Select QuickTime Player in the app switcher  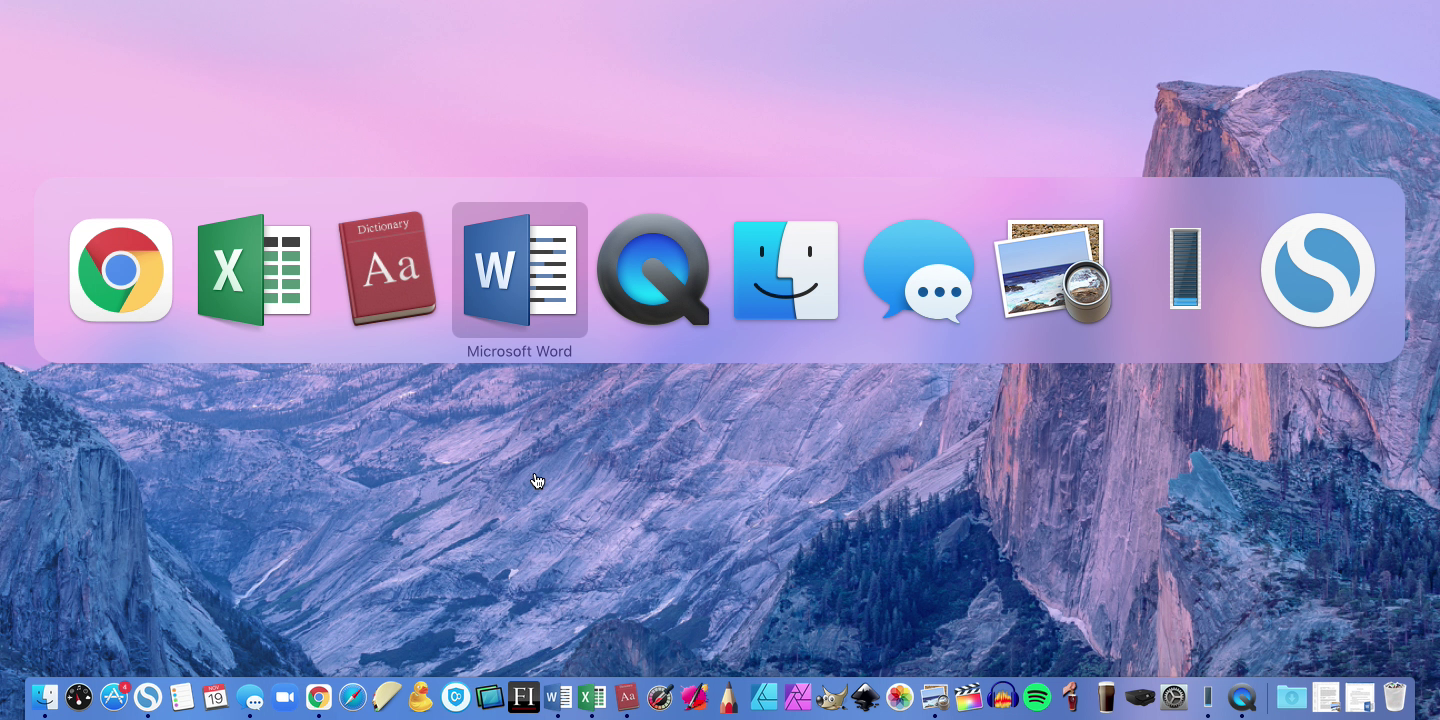click(653, 270)
